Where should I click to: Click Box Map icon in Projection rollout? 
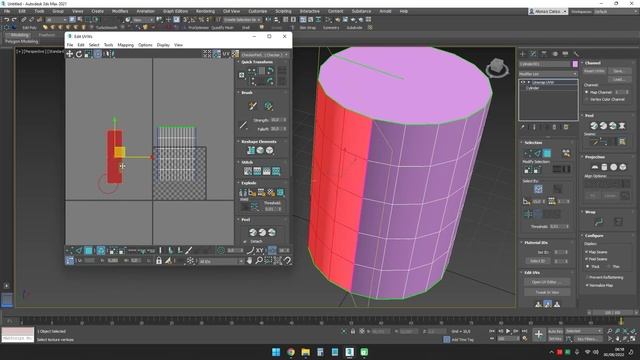point(623,167)
